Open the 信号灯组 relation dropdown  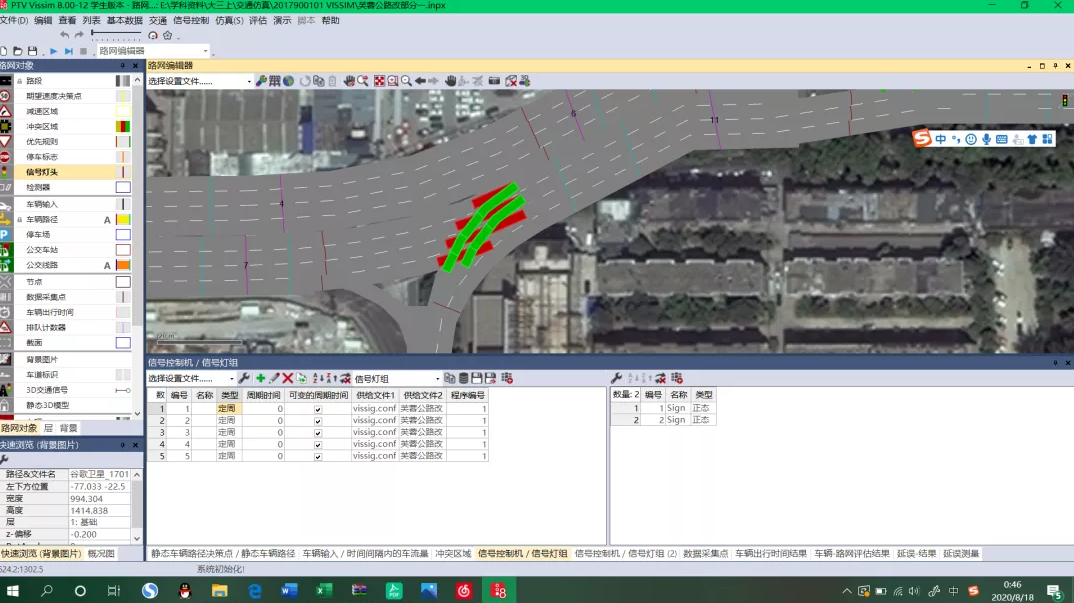click(x=437, y=378)
